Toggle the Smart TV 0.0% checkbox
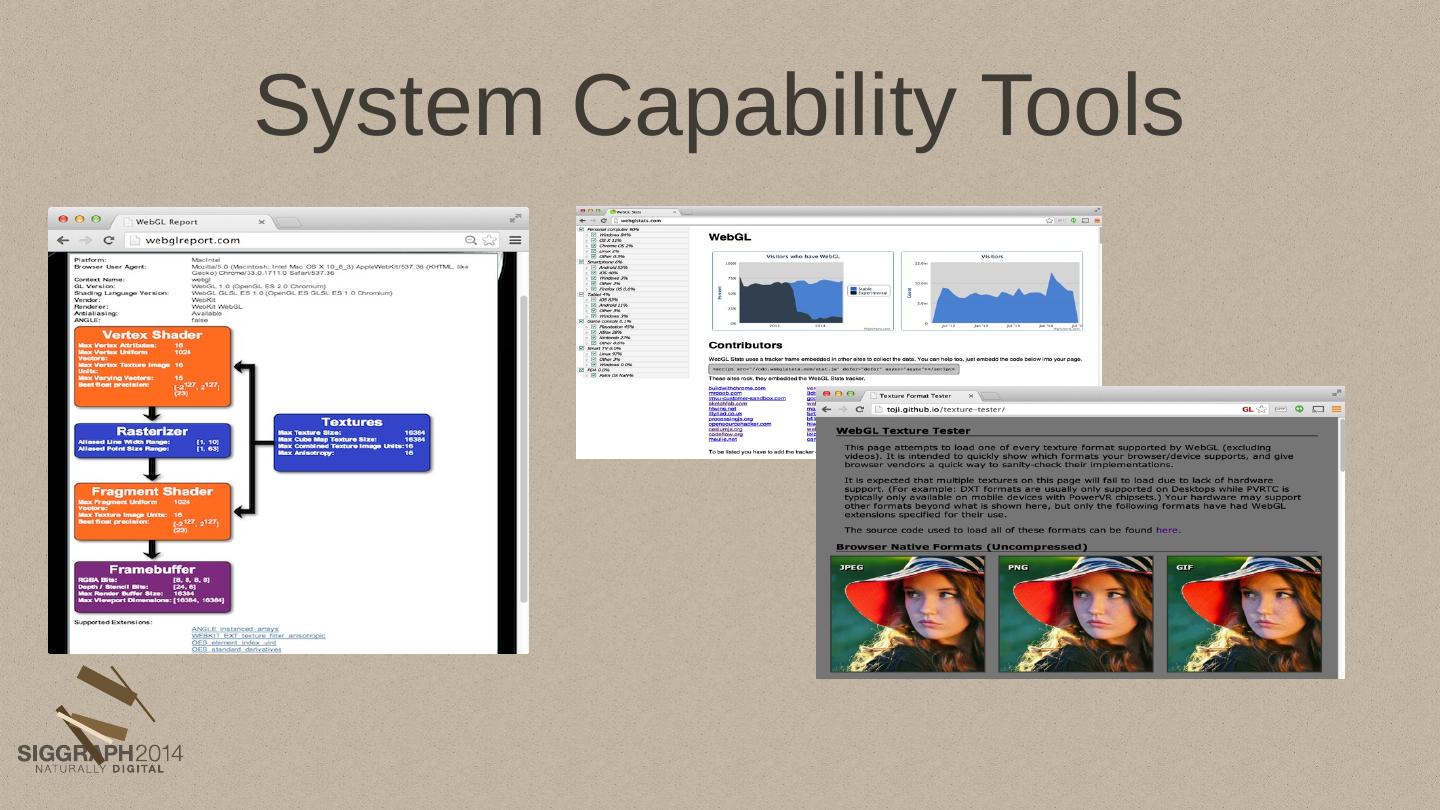The height and width of the screenshot is (810, 1440). click(x=582, y=348)
